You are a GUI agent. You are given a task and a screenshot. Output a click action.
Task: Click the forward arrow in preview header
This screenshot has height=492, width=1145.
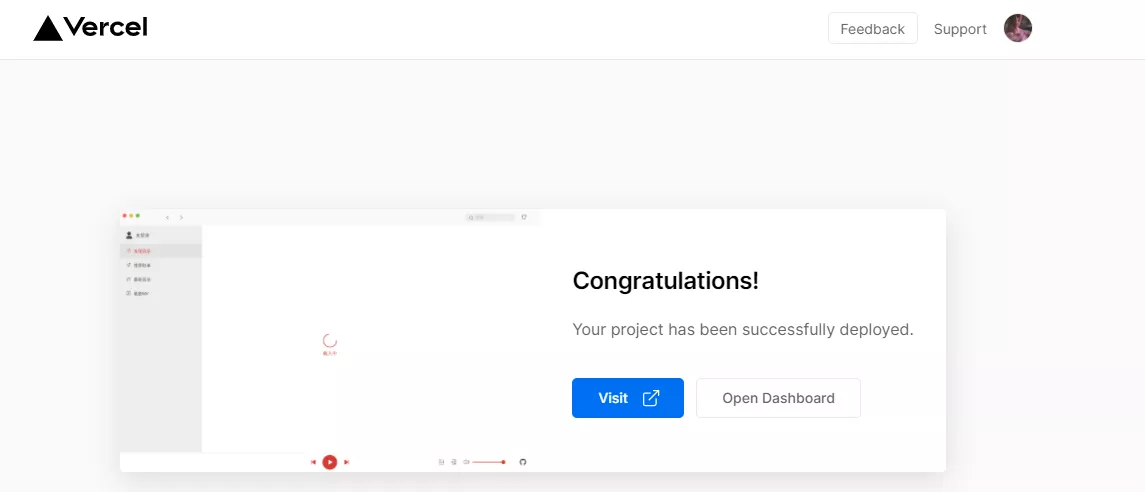[x=181, y=218]
